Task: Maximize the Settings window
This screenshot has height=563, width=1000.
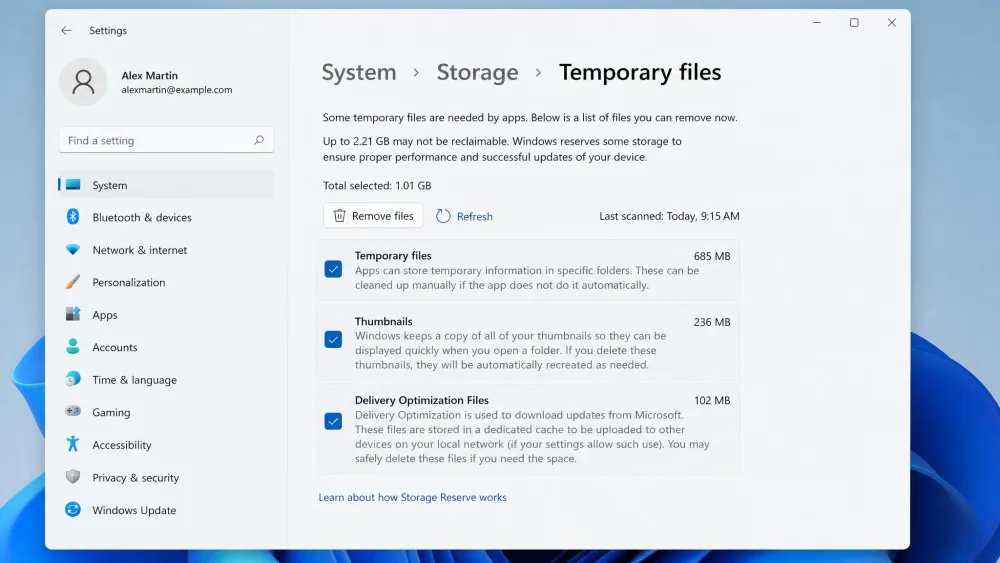Action: (854, 23)
